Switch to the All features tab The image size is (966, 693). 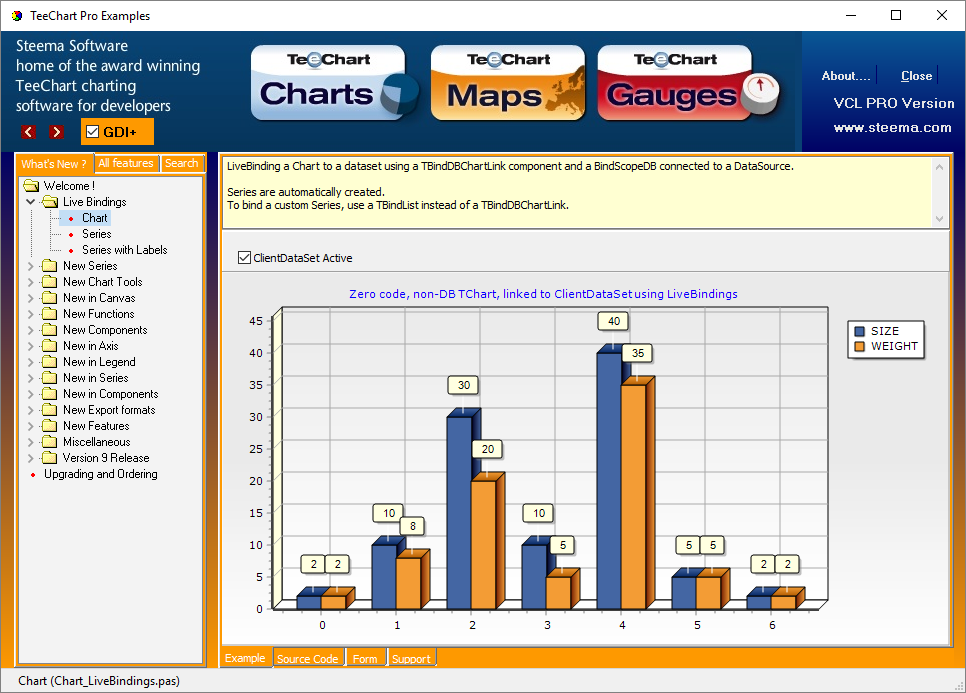tap(126, 163)
